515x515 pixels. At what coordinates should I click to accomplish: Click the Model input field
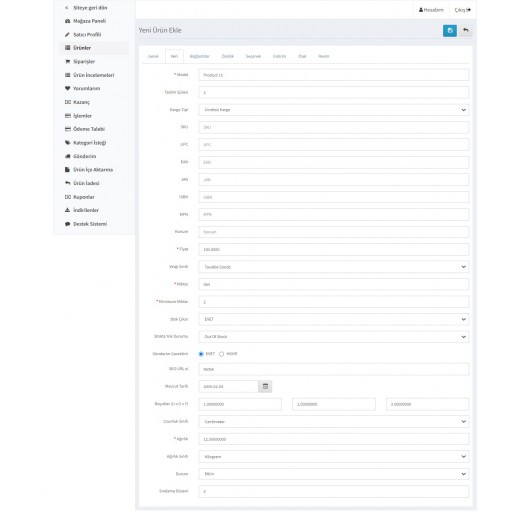pos(334,75)
